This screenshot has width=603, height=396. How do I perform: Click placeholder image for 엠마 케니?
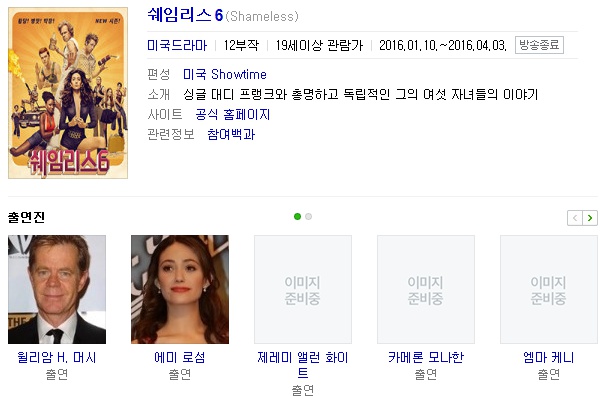(549, 290)
